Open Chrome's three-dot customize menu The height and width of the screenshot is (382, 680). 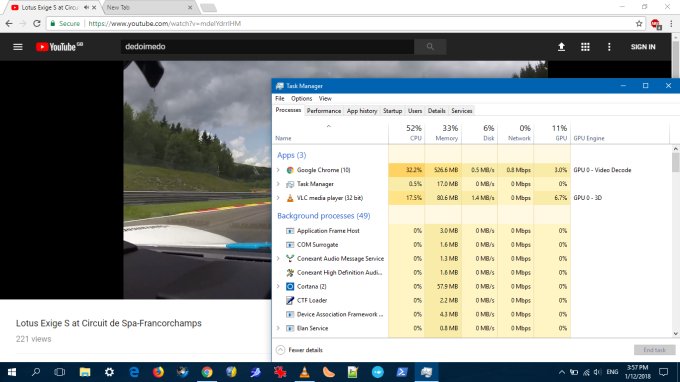(671, 23)
